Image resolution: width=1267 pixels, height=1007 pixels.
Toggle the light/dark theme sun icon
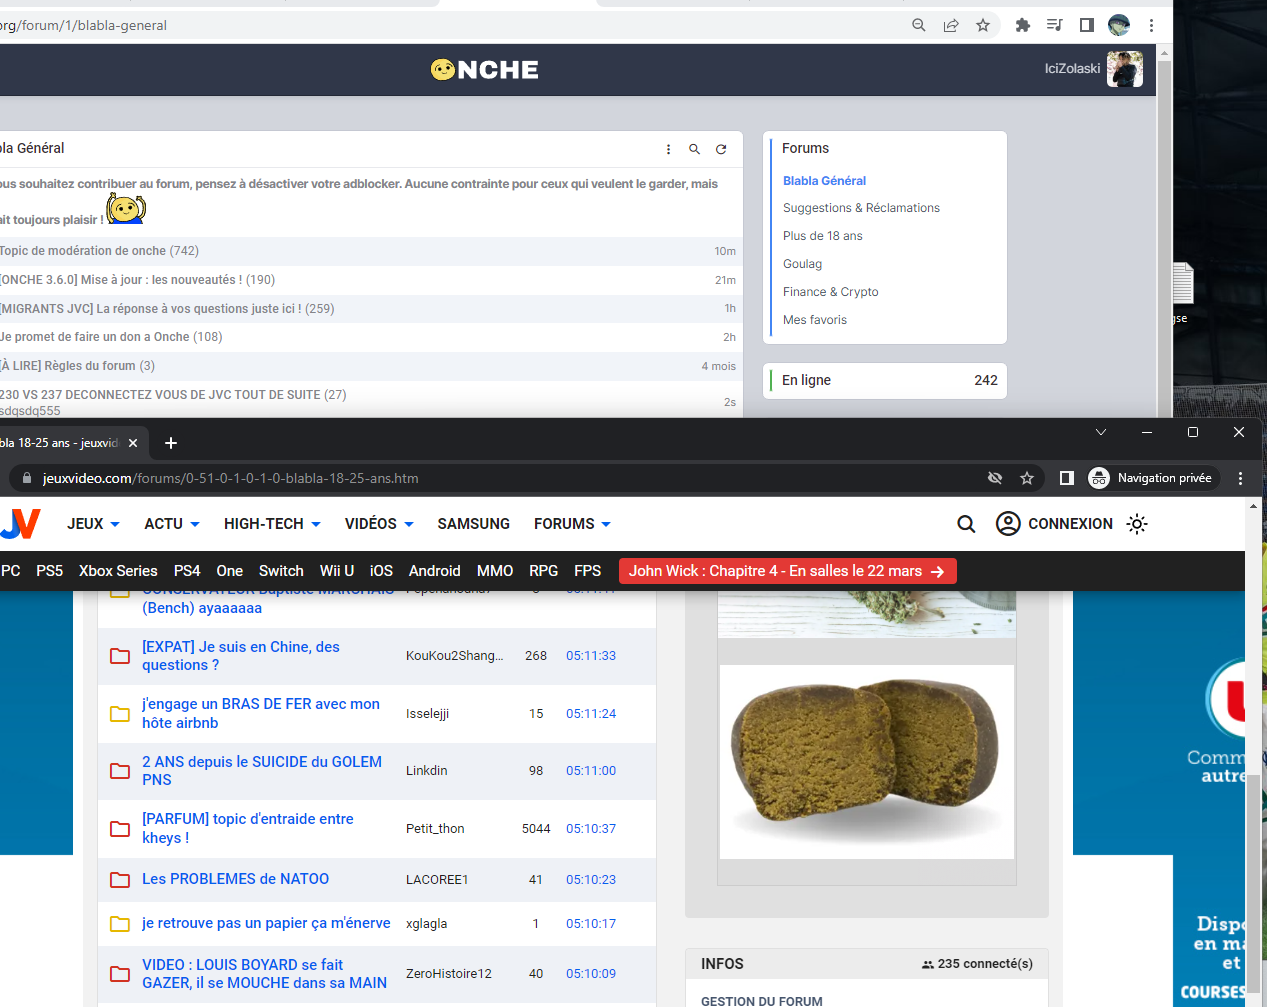pyautogui.click(x=1137, y=524)
